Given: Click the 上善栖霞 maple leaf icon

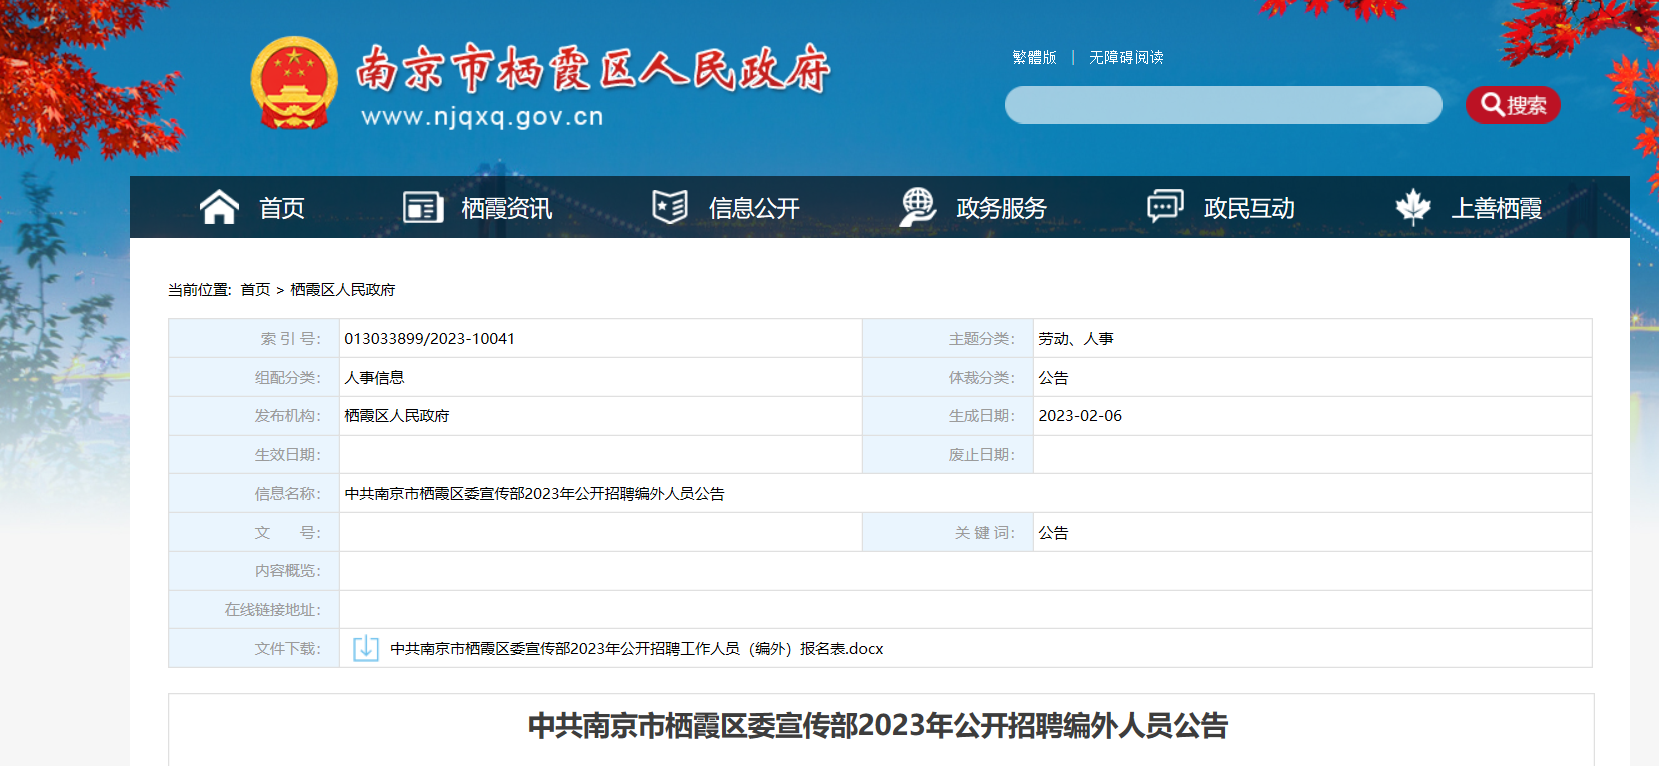Looking at the screenshot, I should tap(1412, 207).
